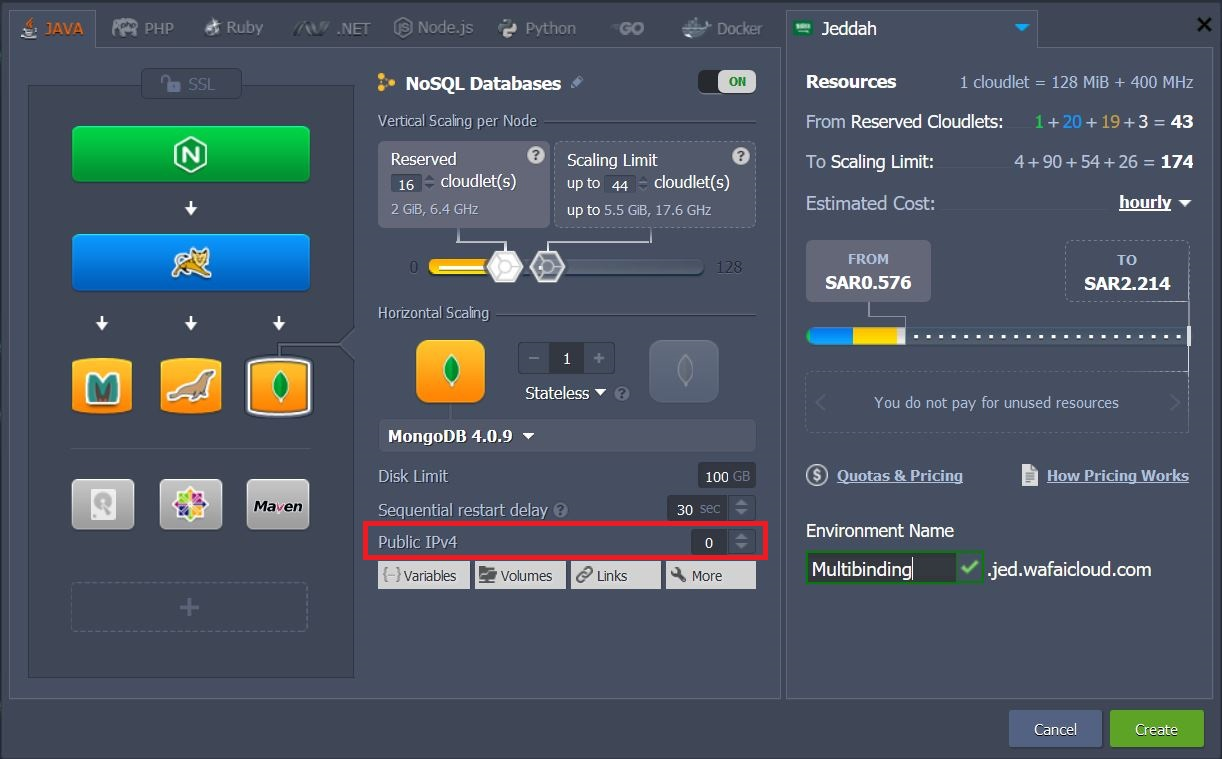Adjust Sequential restart delay stepper
1222x759 pixels.
tap(741, 509)
